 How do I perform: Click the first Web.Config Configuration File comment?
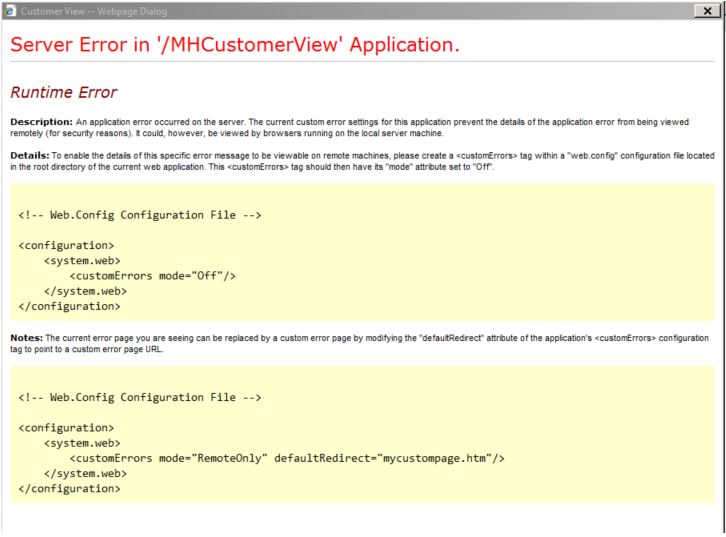point(140,214)
